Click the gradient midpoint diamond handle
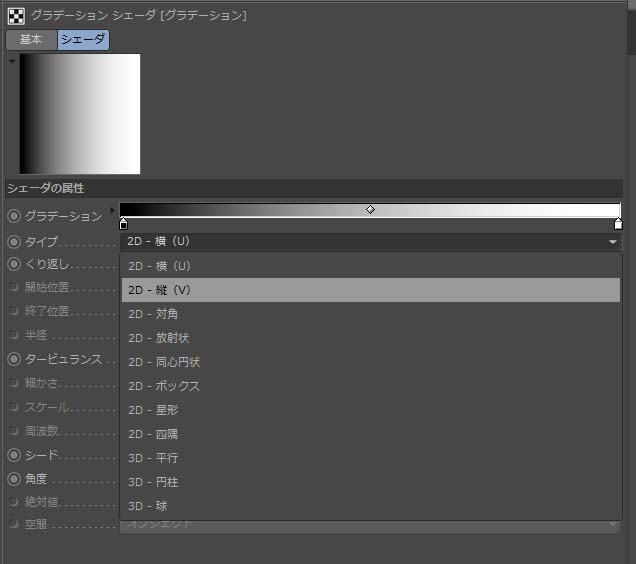636x564 pixels. [371, 210]
